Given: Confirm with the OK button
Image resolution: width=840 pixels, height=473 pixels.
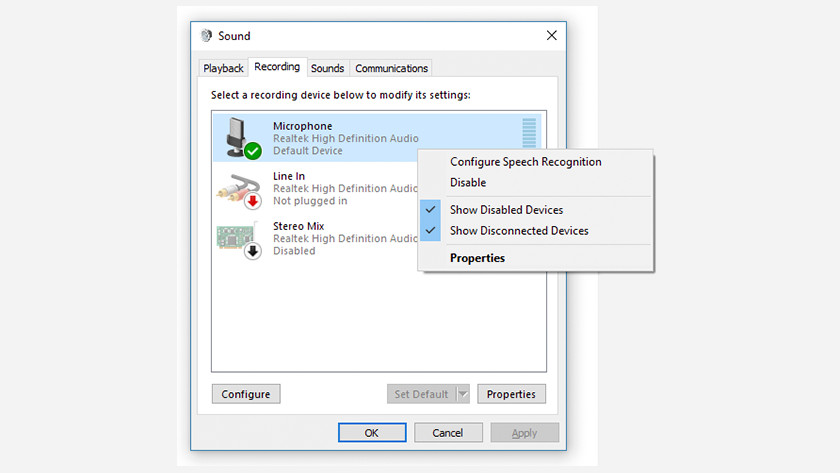Looking at the screenshot, I should tap(372, 433).
